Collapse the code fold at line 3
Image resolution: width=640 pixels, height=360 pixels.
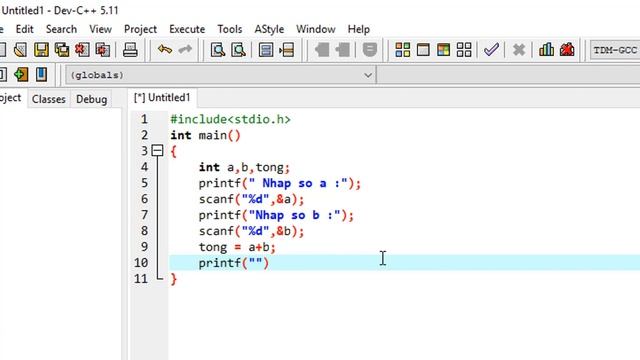point(157,151)
